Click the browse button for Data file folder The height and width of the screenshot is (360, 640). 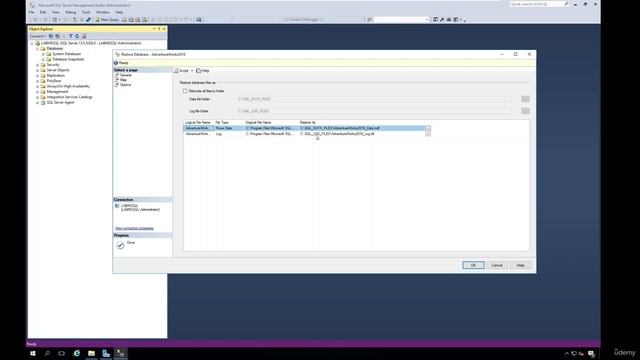525,99
